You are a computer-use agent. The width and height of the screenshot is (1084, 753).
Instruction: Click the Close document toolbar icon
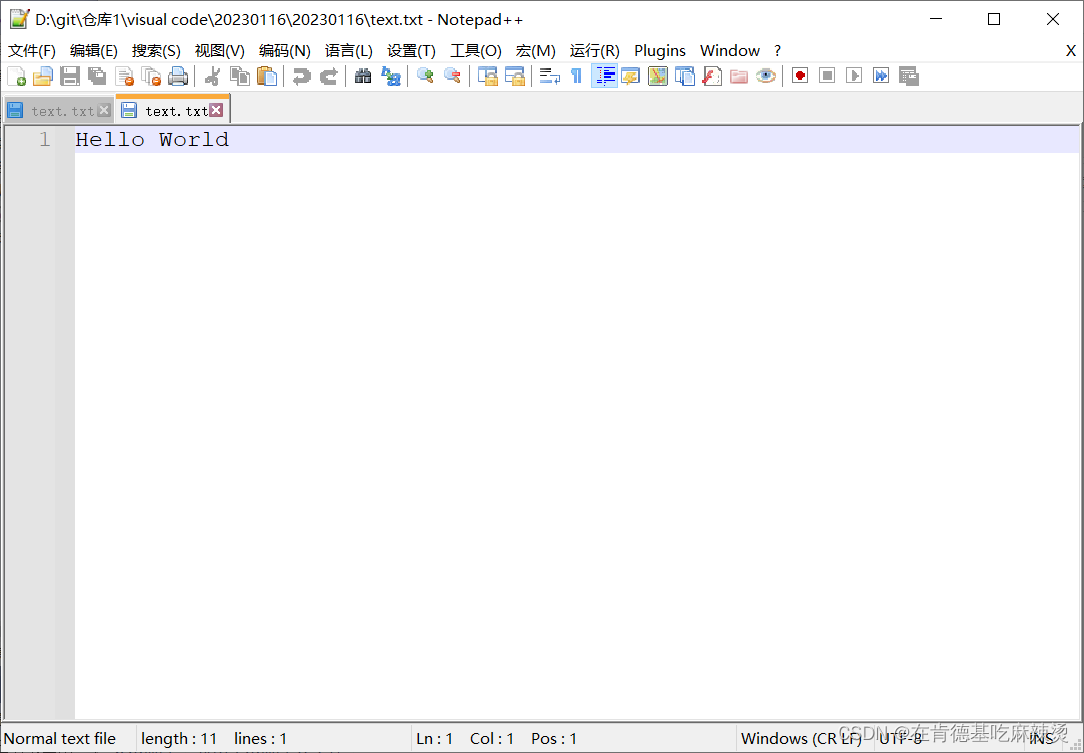[124, 75]
